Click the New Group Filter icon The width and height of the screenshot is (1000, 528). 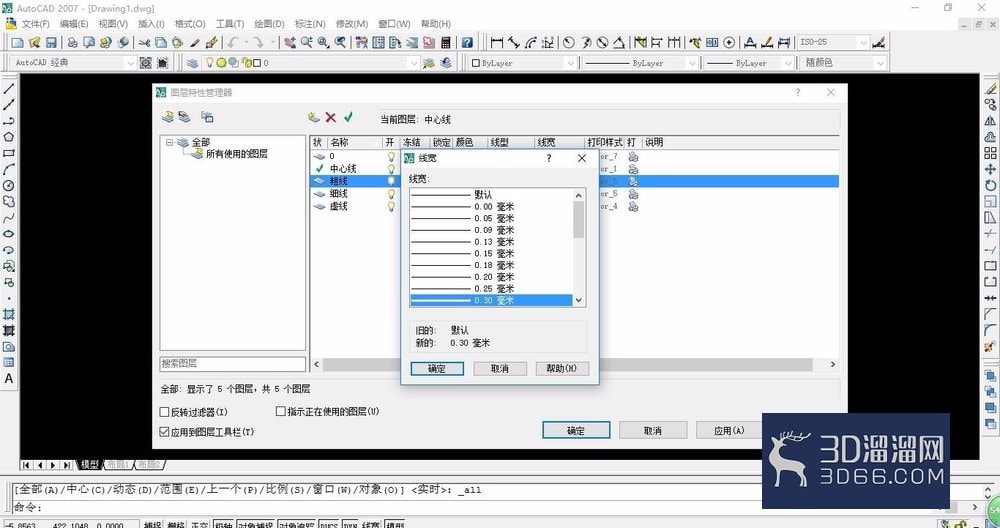pyautogui.click(x=184, y=117)
